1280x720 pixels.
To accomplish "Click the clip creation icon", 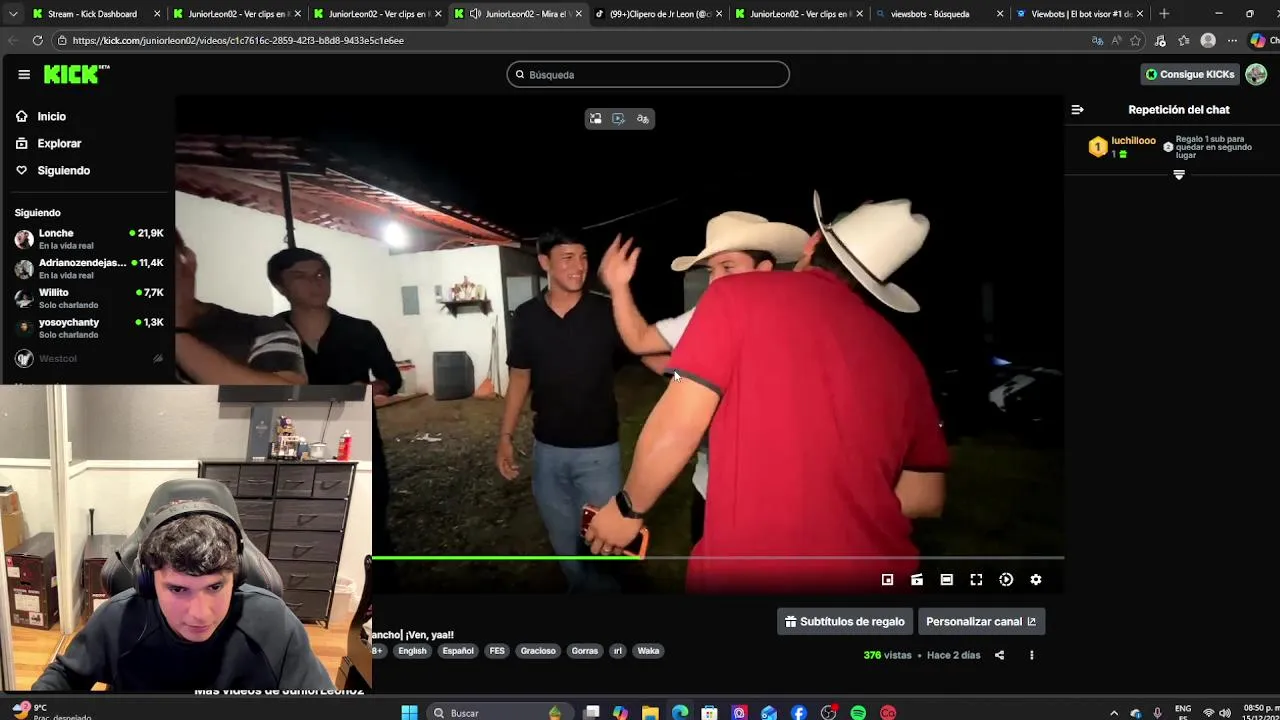I will tap(917, 580).
